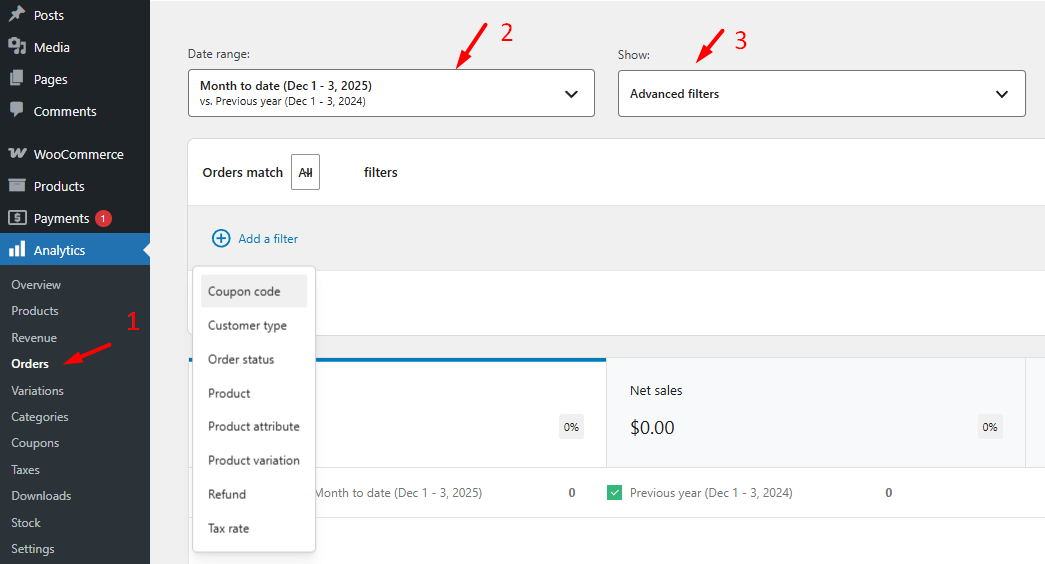Click the Payments dollar icon
Screen dimensions: 1045x564
tap(17, 218)
